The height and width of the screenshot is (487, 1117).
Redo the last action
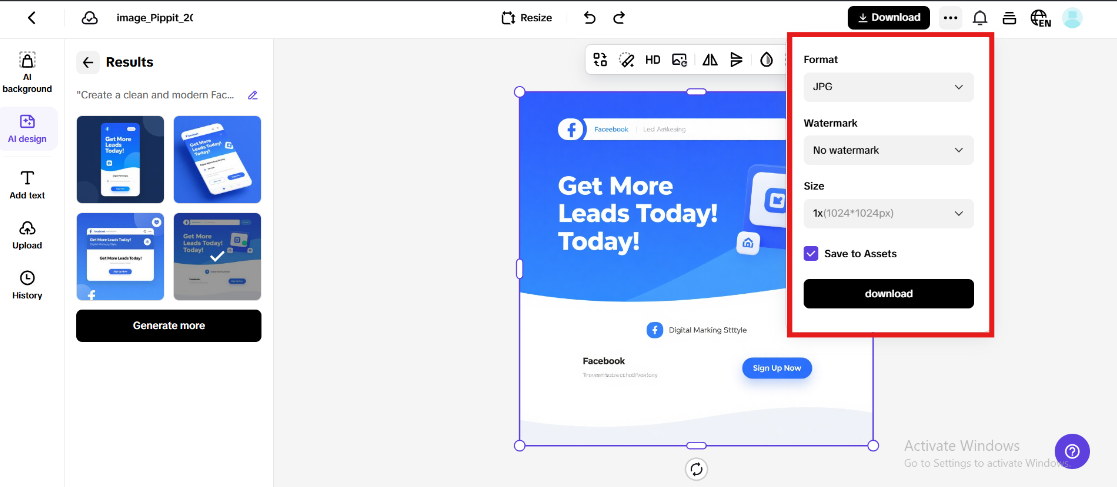619,18
